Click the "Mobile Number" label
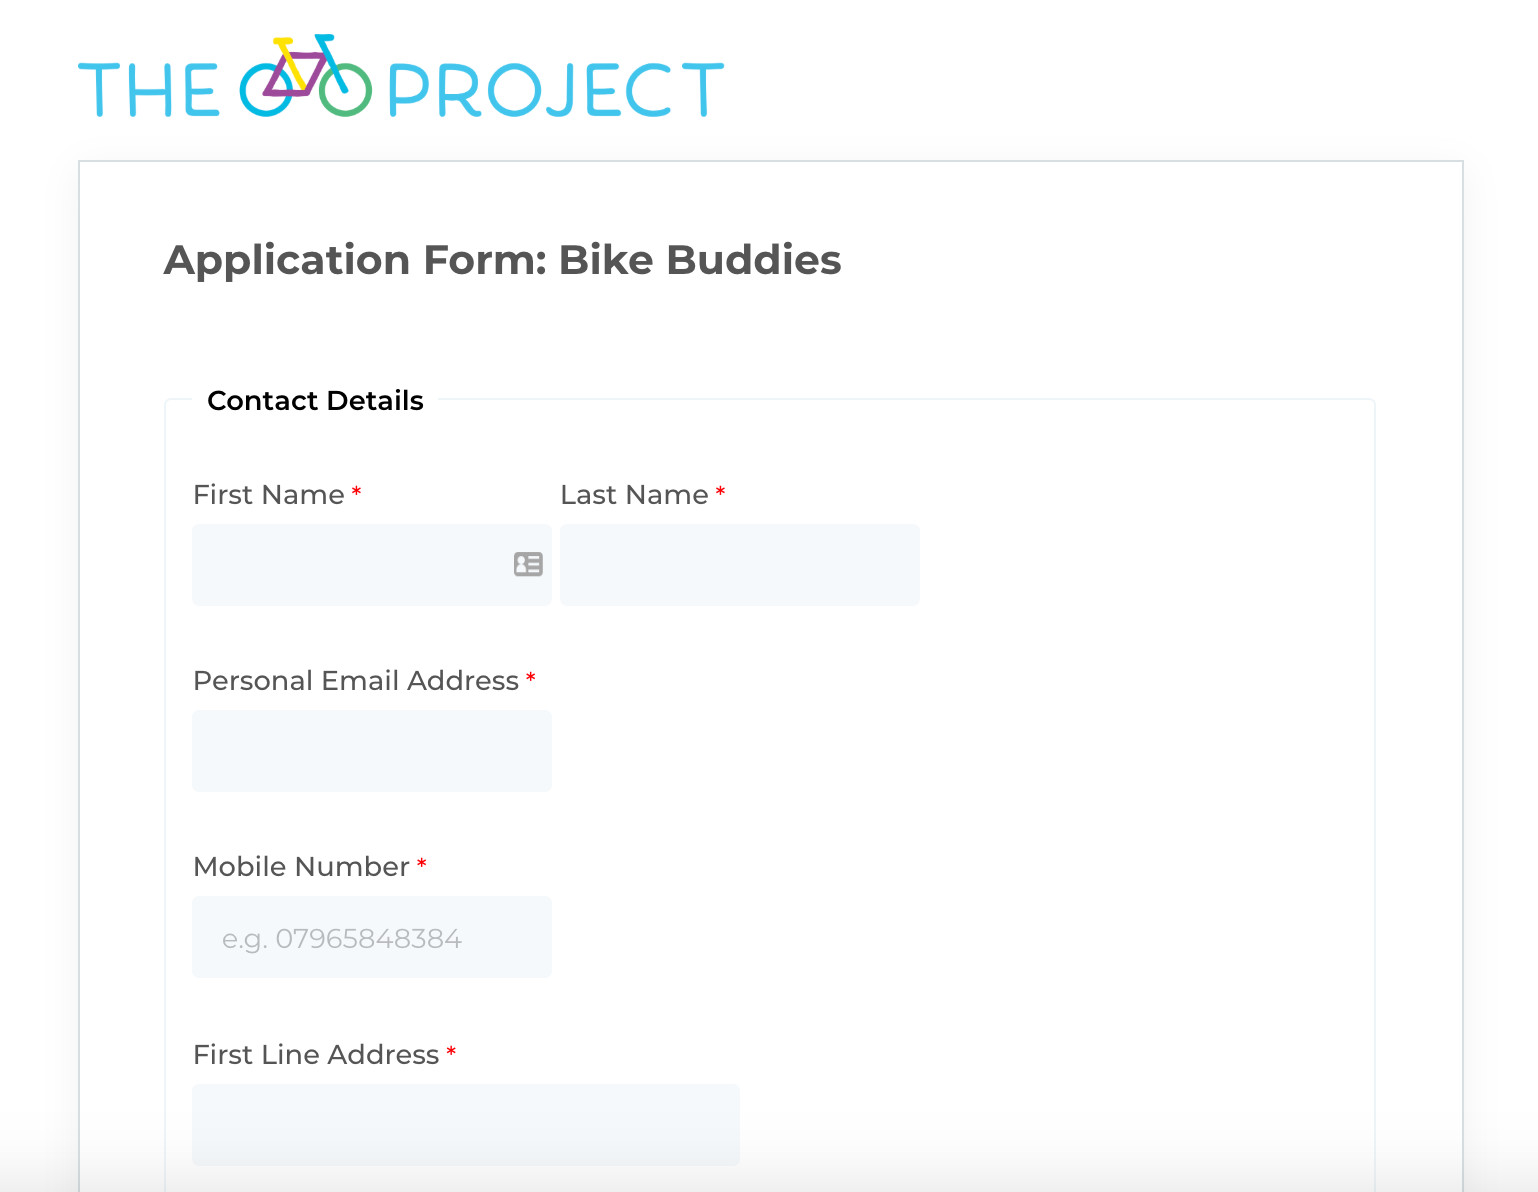Image resolution: width=1538 pixels, height=1192 pixels. click(301, 867)
